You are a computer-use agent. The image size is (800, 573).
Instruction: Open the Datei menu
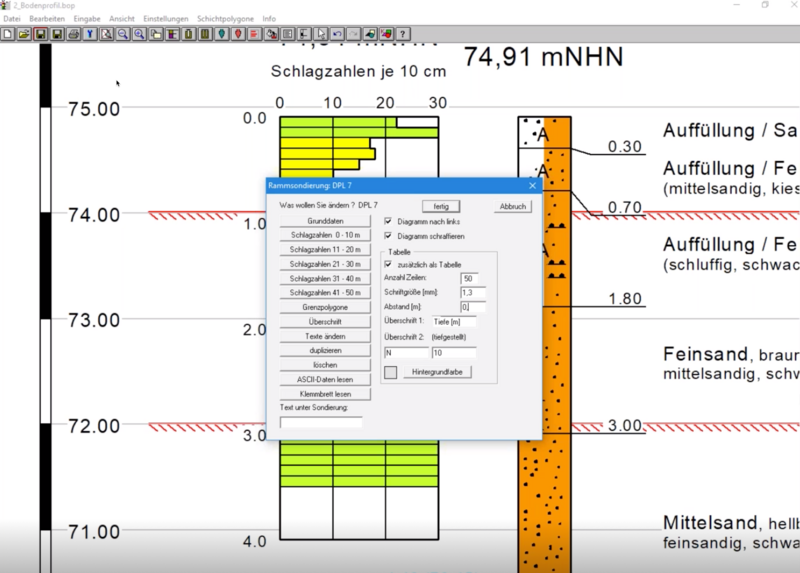tap(12, 19)
